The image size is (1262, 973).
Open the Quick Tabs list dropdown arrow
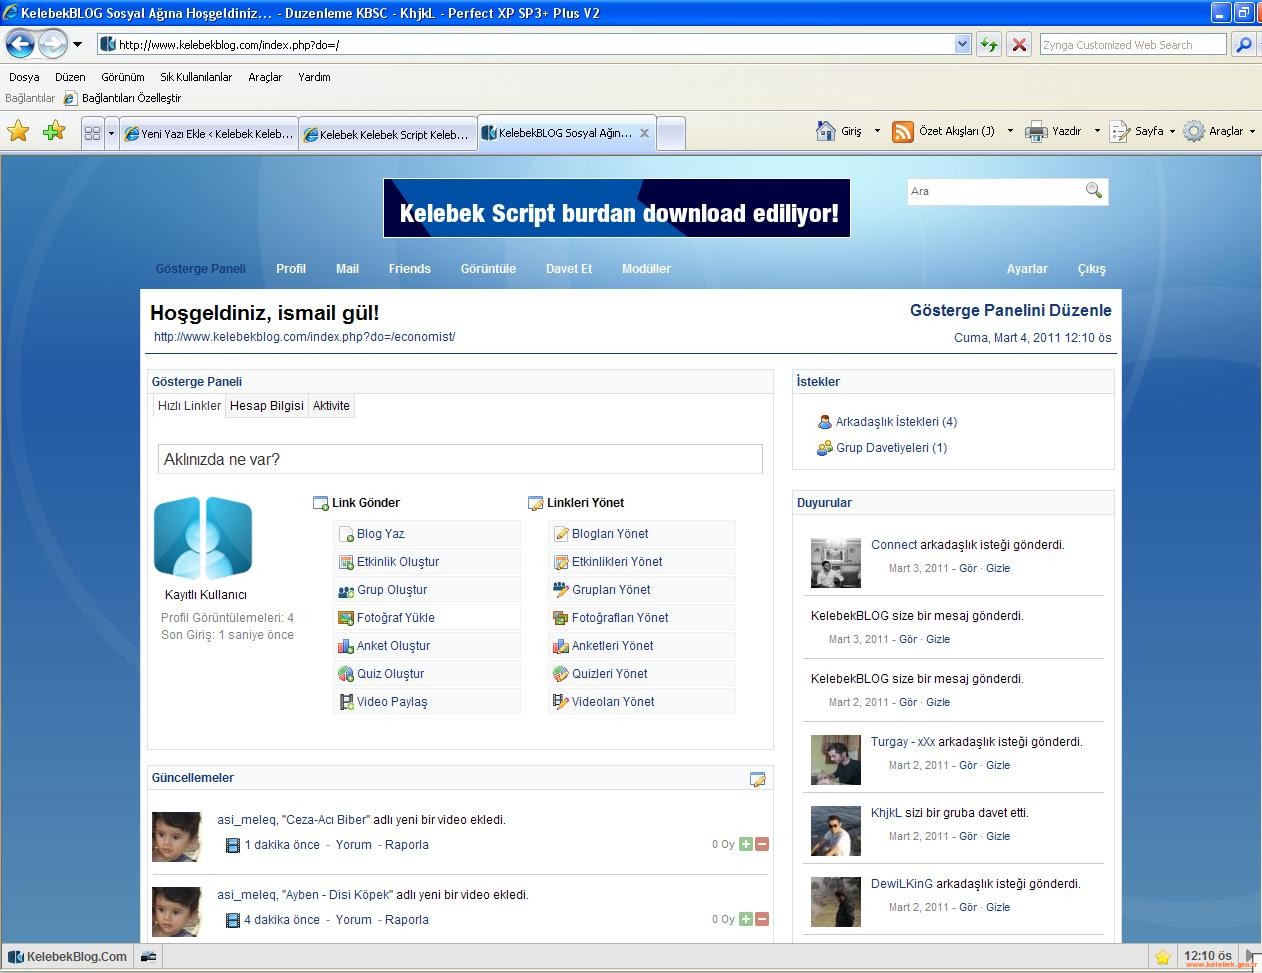click(111, 132)
